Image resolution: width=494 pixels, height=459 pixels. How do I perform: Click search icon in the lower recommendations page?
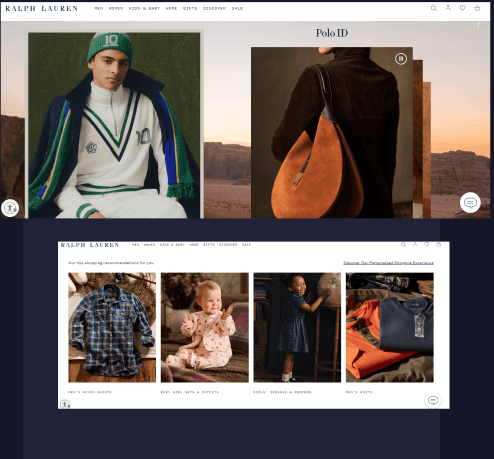403,245
